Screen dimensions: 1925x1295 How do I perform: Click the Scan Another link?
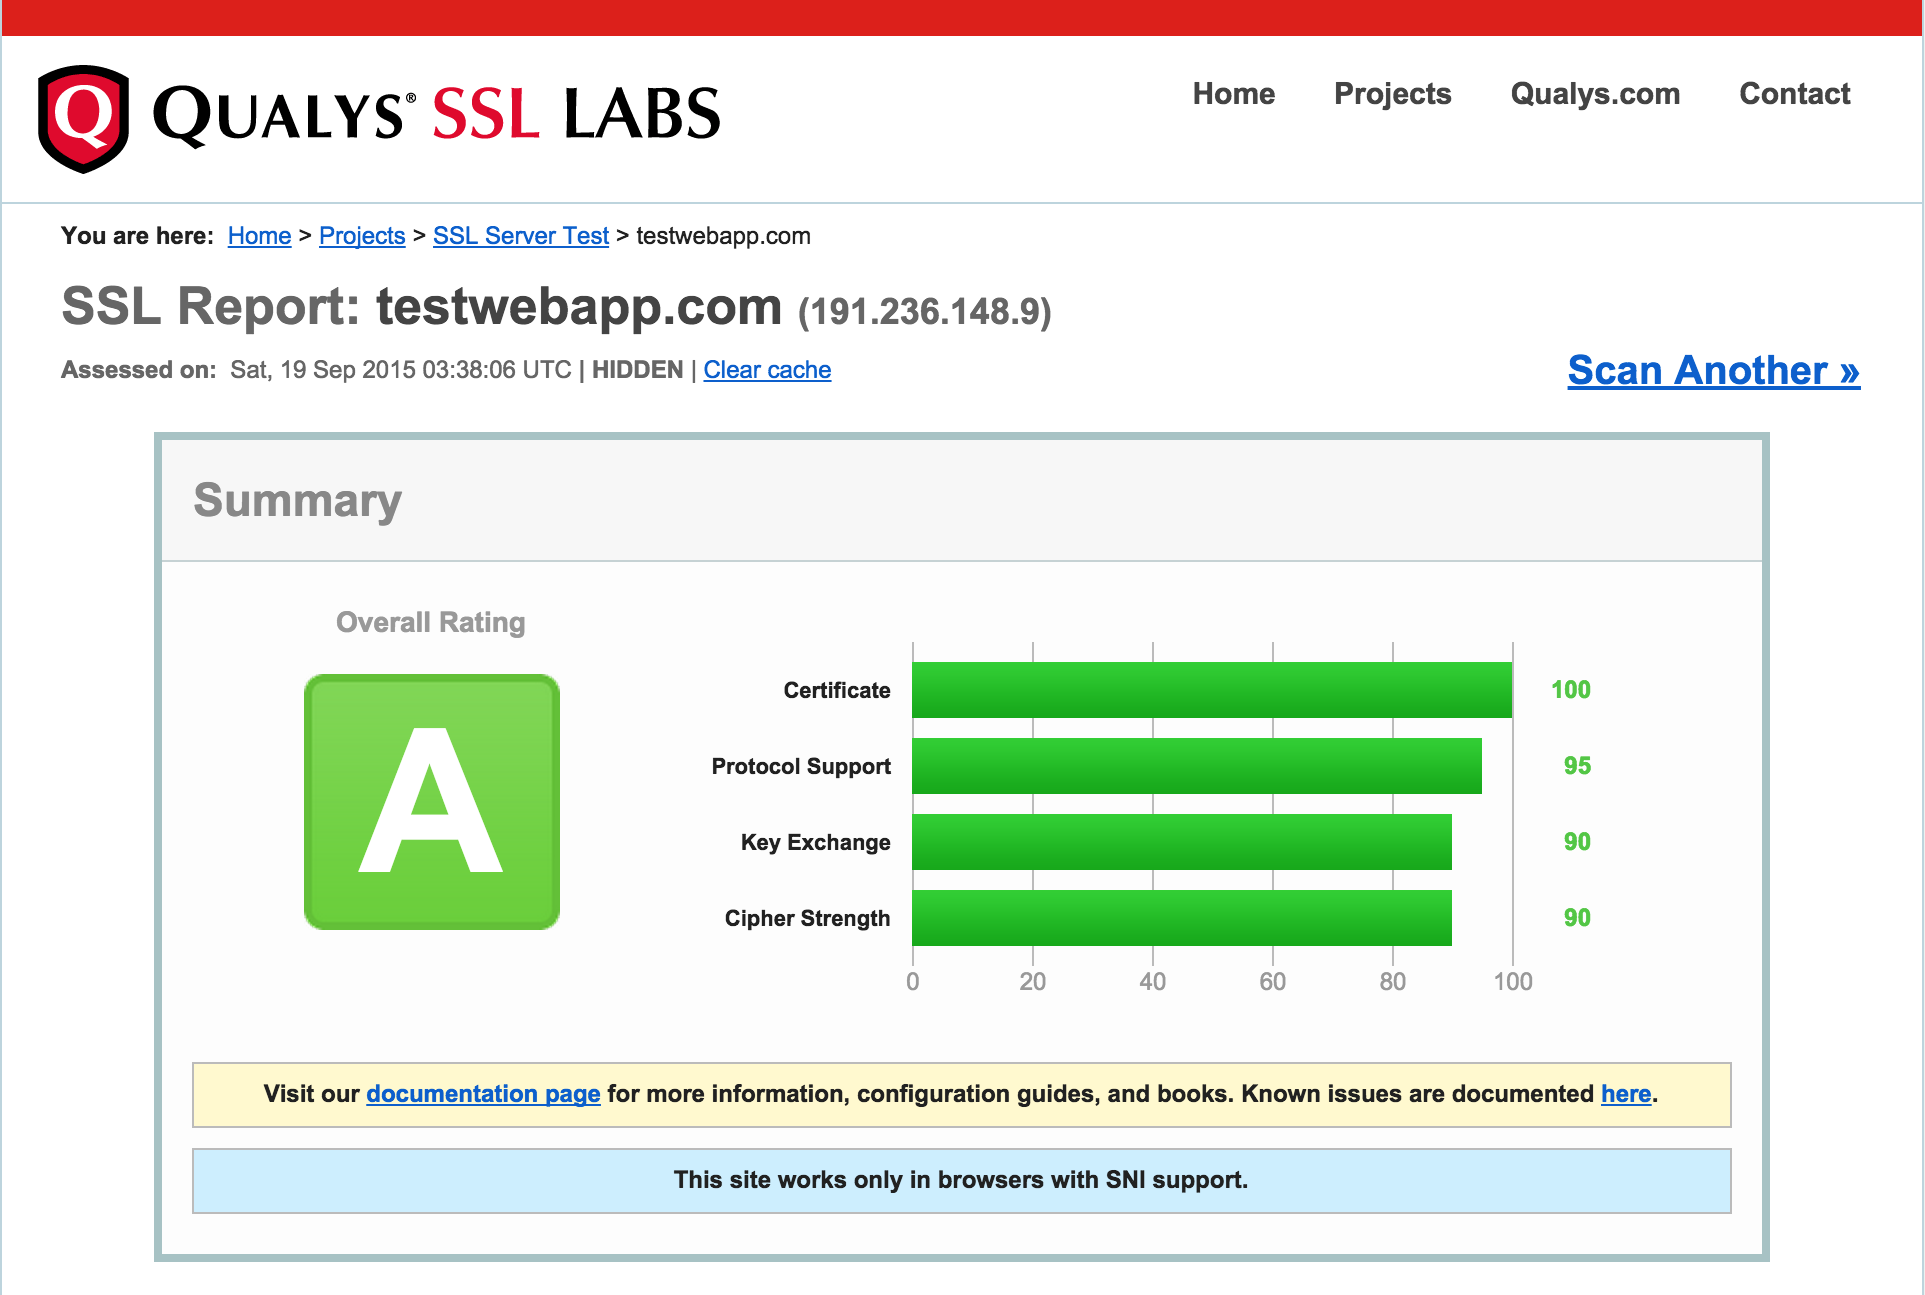tap(1713, 371)
